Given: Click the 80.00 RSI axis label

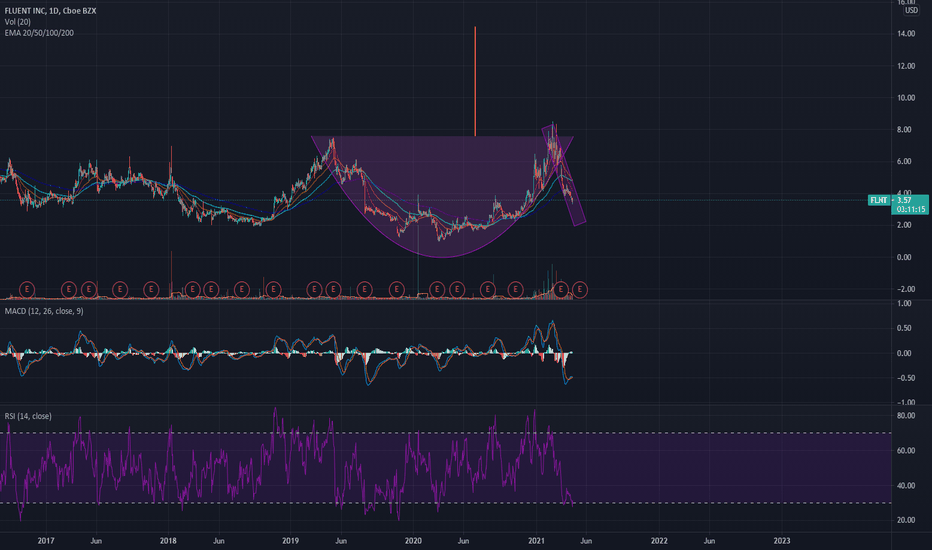Looking at the screenshot, I should [x=906, y=416].
